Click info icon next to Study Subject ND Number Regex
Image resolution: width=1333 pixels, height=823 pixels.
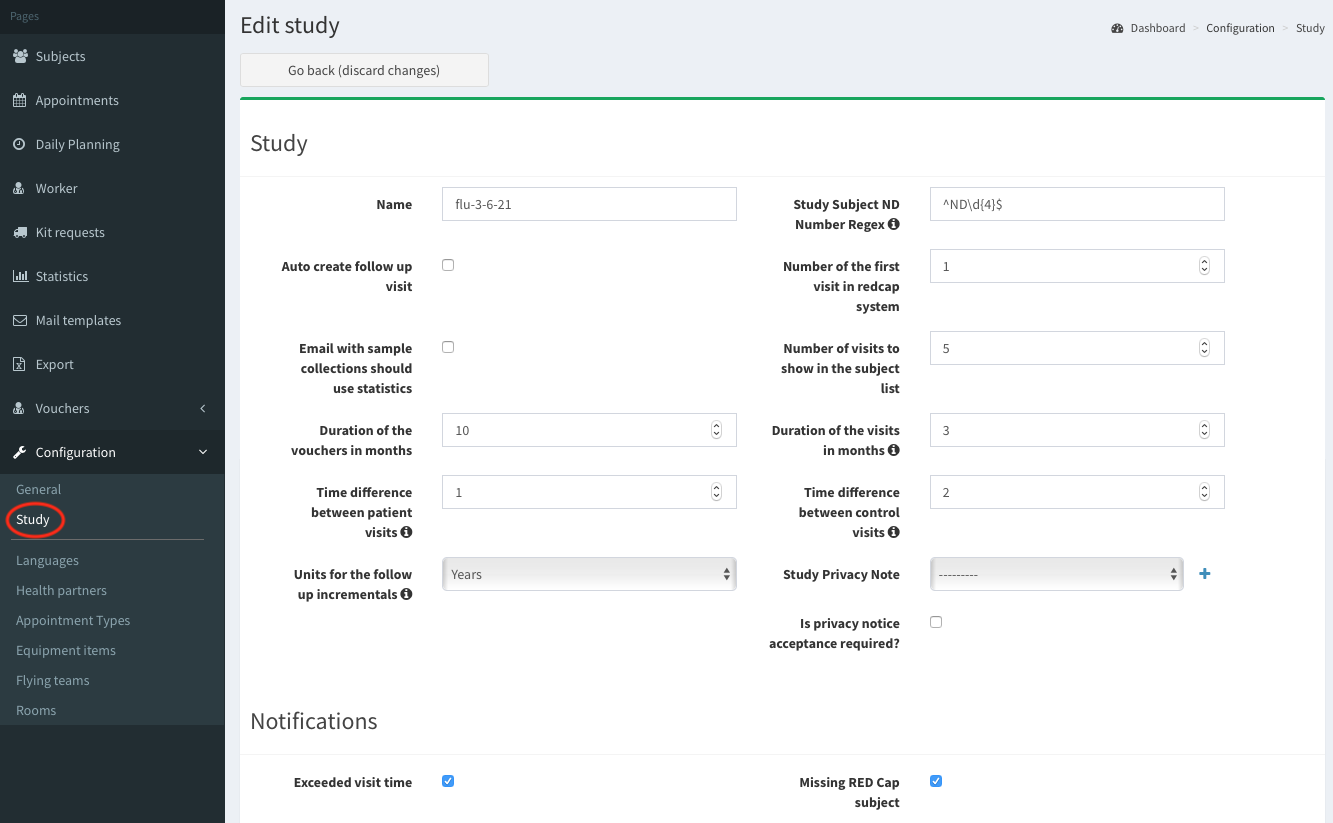pyautogui.click(x=894, y=225)
